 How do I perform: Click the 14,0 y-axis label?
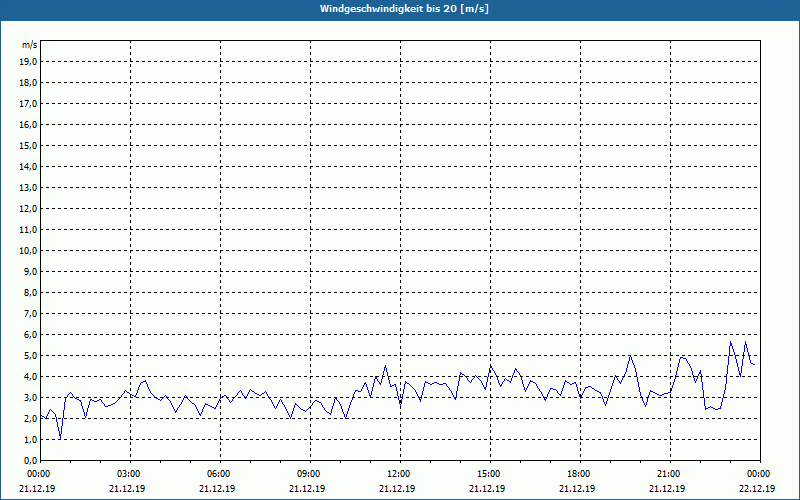[x=28, y=166]
